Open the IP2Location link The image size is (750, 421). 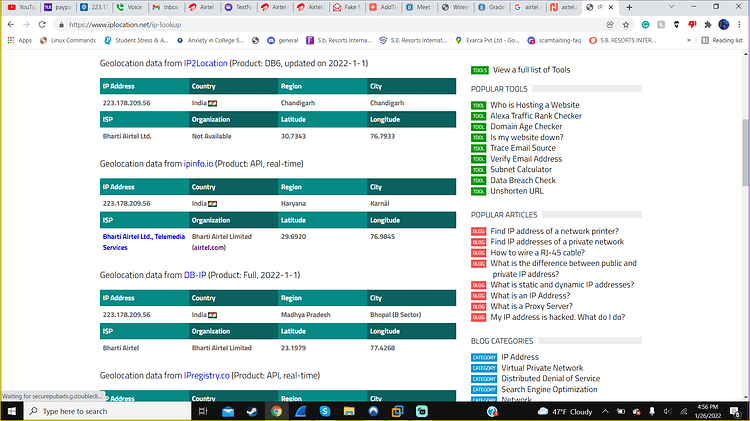pyautogui.click(x=206, y=63)
